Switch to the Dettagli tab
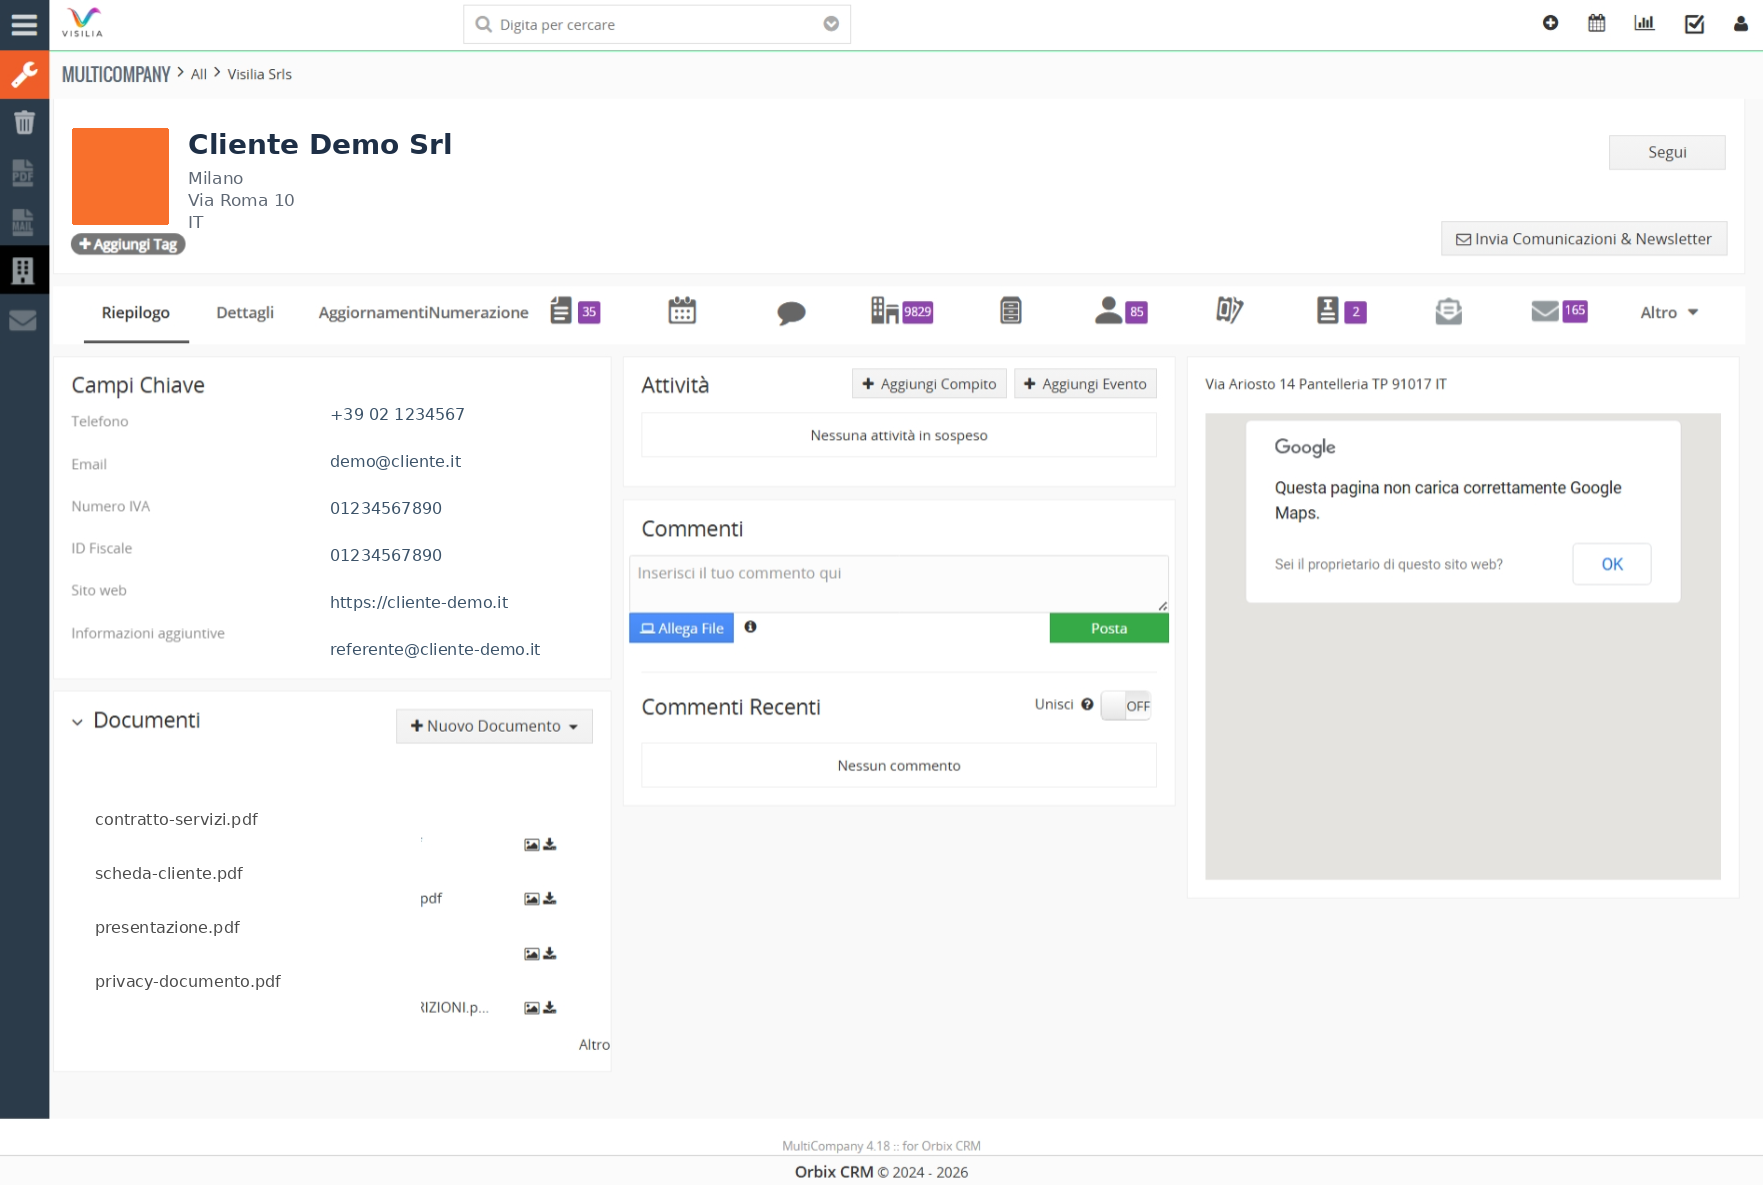Screen dimensions: 1763x1185 tap(245, 313)
